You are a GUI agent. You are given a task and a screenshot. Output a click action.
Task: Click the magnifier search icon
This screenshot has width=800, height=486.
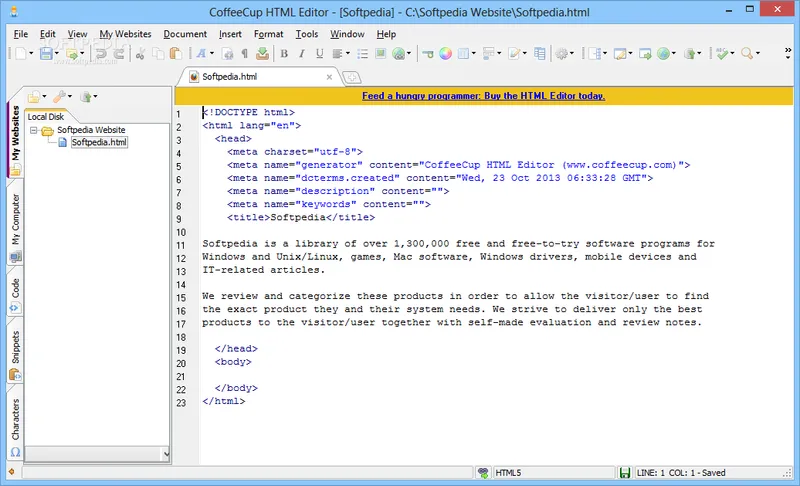747,53
